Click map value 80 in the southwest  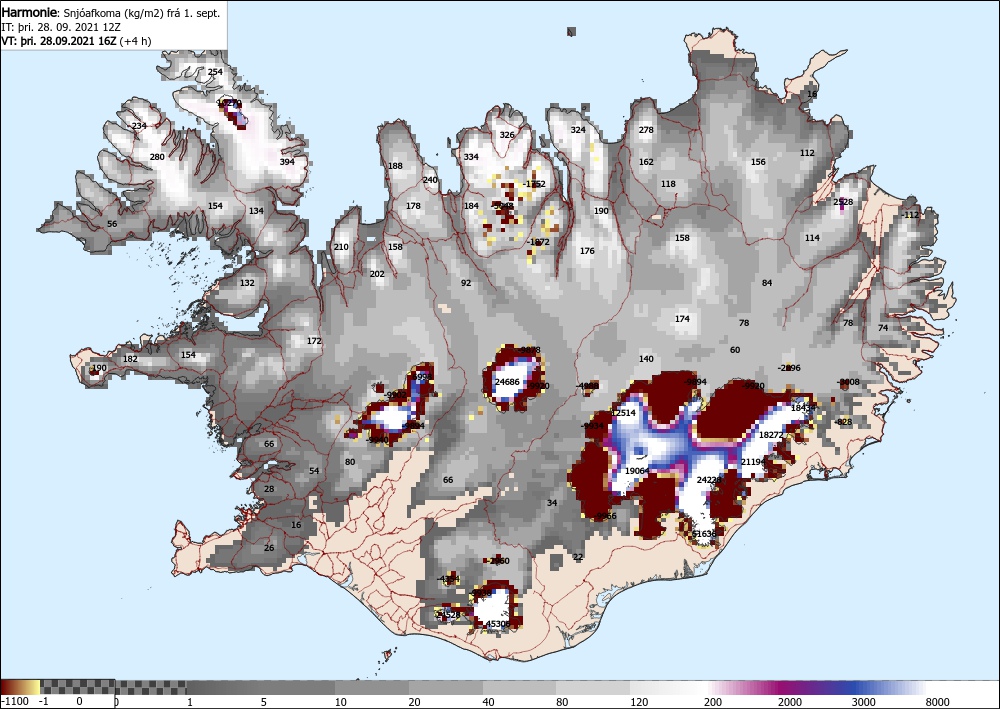coord(350,462)
